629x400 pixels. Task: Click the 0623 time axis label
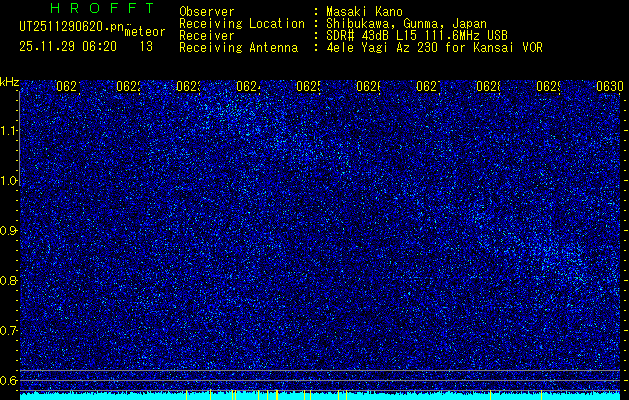[188, 86]
